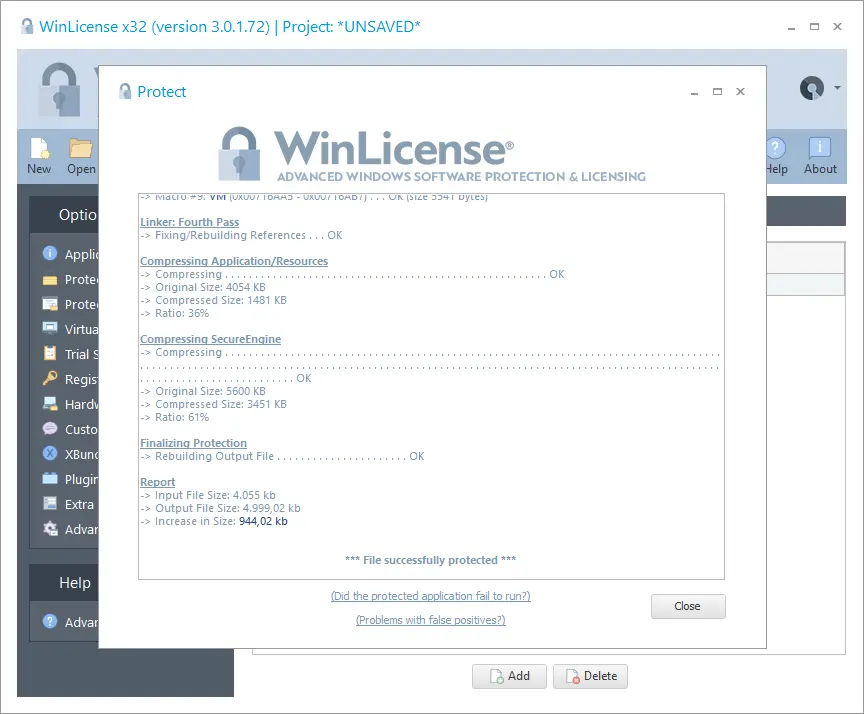Click 'Linker: Fourth Pass' heading in log
This screenshot has width=864, height=714.
(x=190, y=222)
